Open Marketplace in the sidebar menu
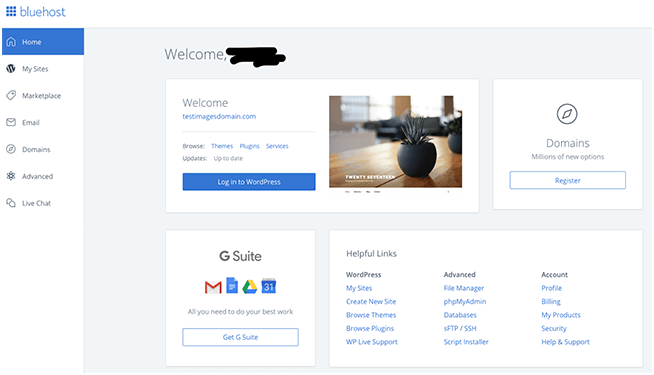This screenshot has height=375, width=654. [43, 96]
